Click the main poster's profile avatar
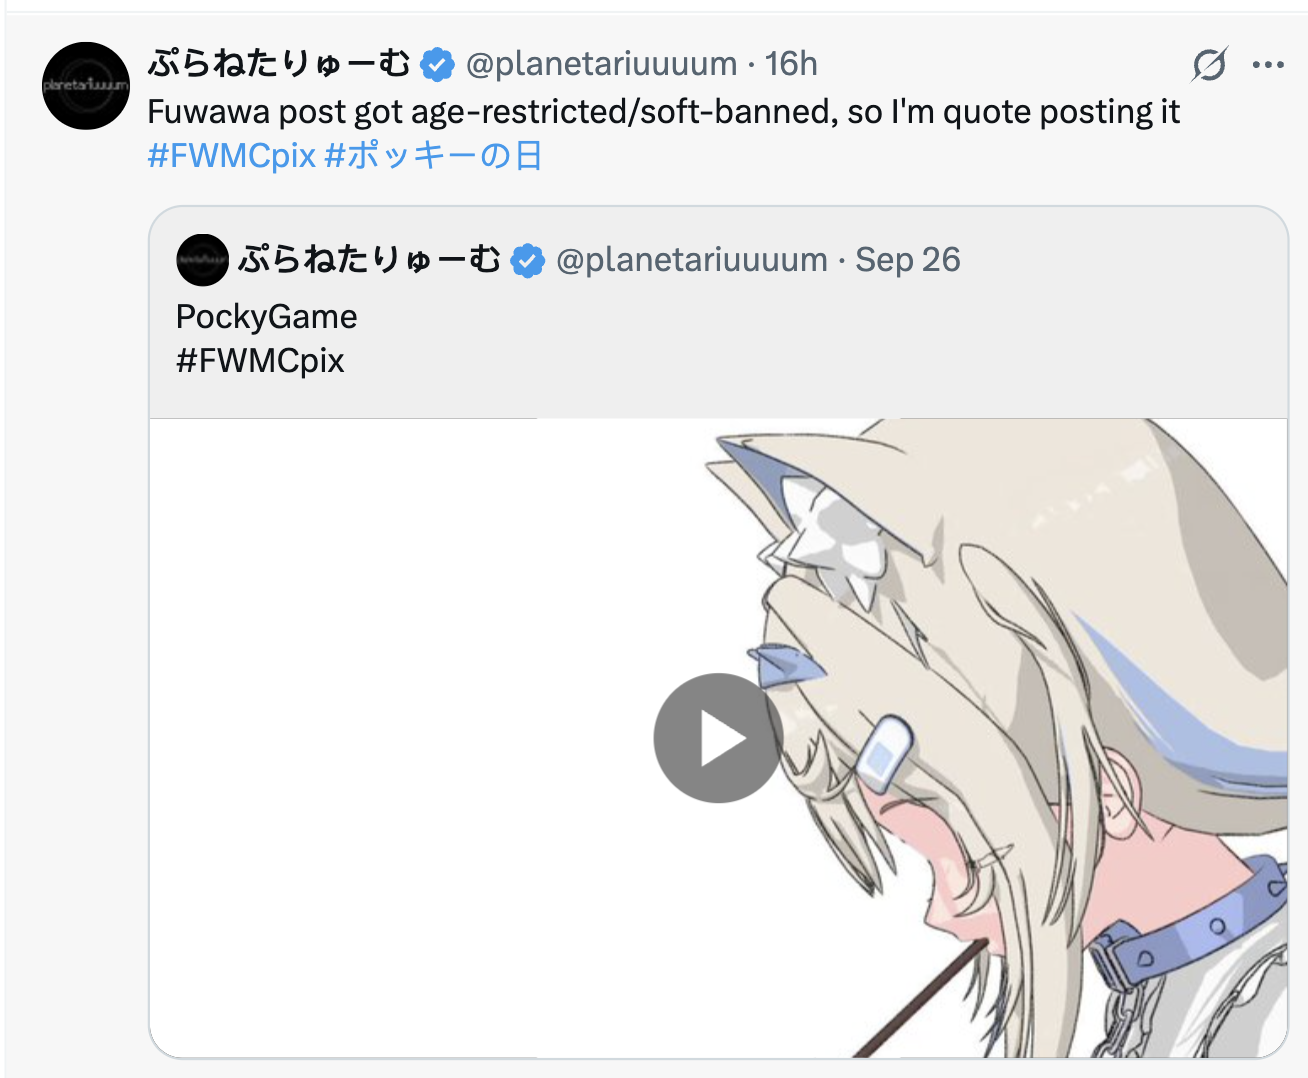This screenshot has width=1308, height=1078. click(86, 86)
